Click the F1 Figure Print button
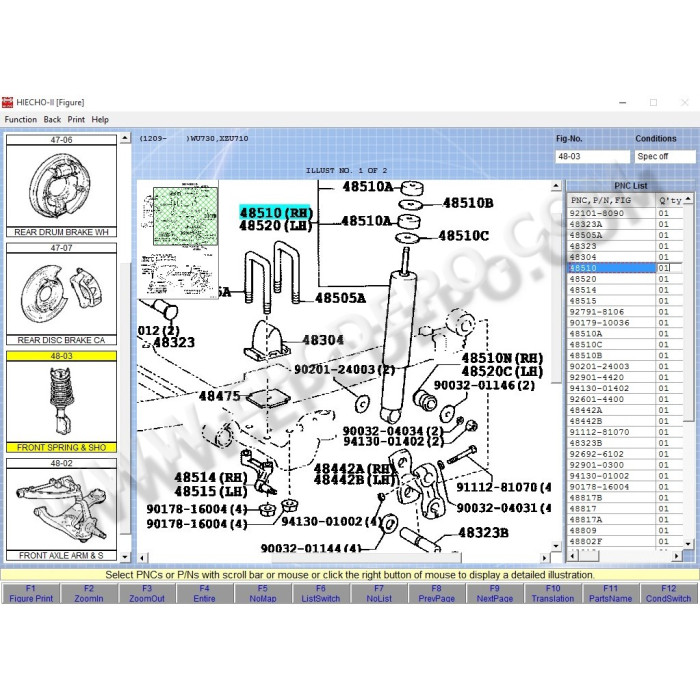Viewport: 700px width, 700px height. (31, 593)
